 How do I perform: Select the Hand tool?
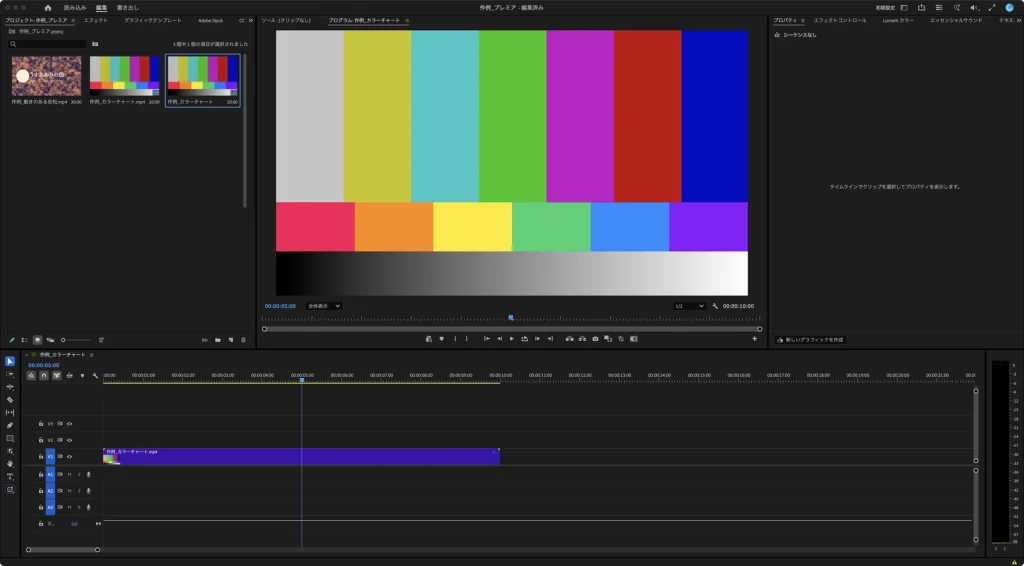click(x=10, y=464)
